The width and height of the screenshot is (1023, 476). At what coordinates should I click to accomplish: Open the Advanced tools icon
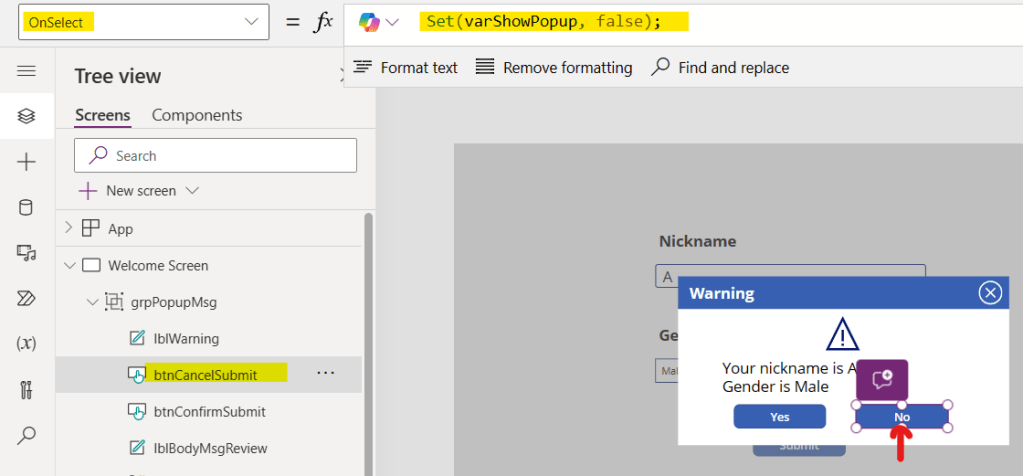click(x=27, y=389)
